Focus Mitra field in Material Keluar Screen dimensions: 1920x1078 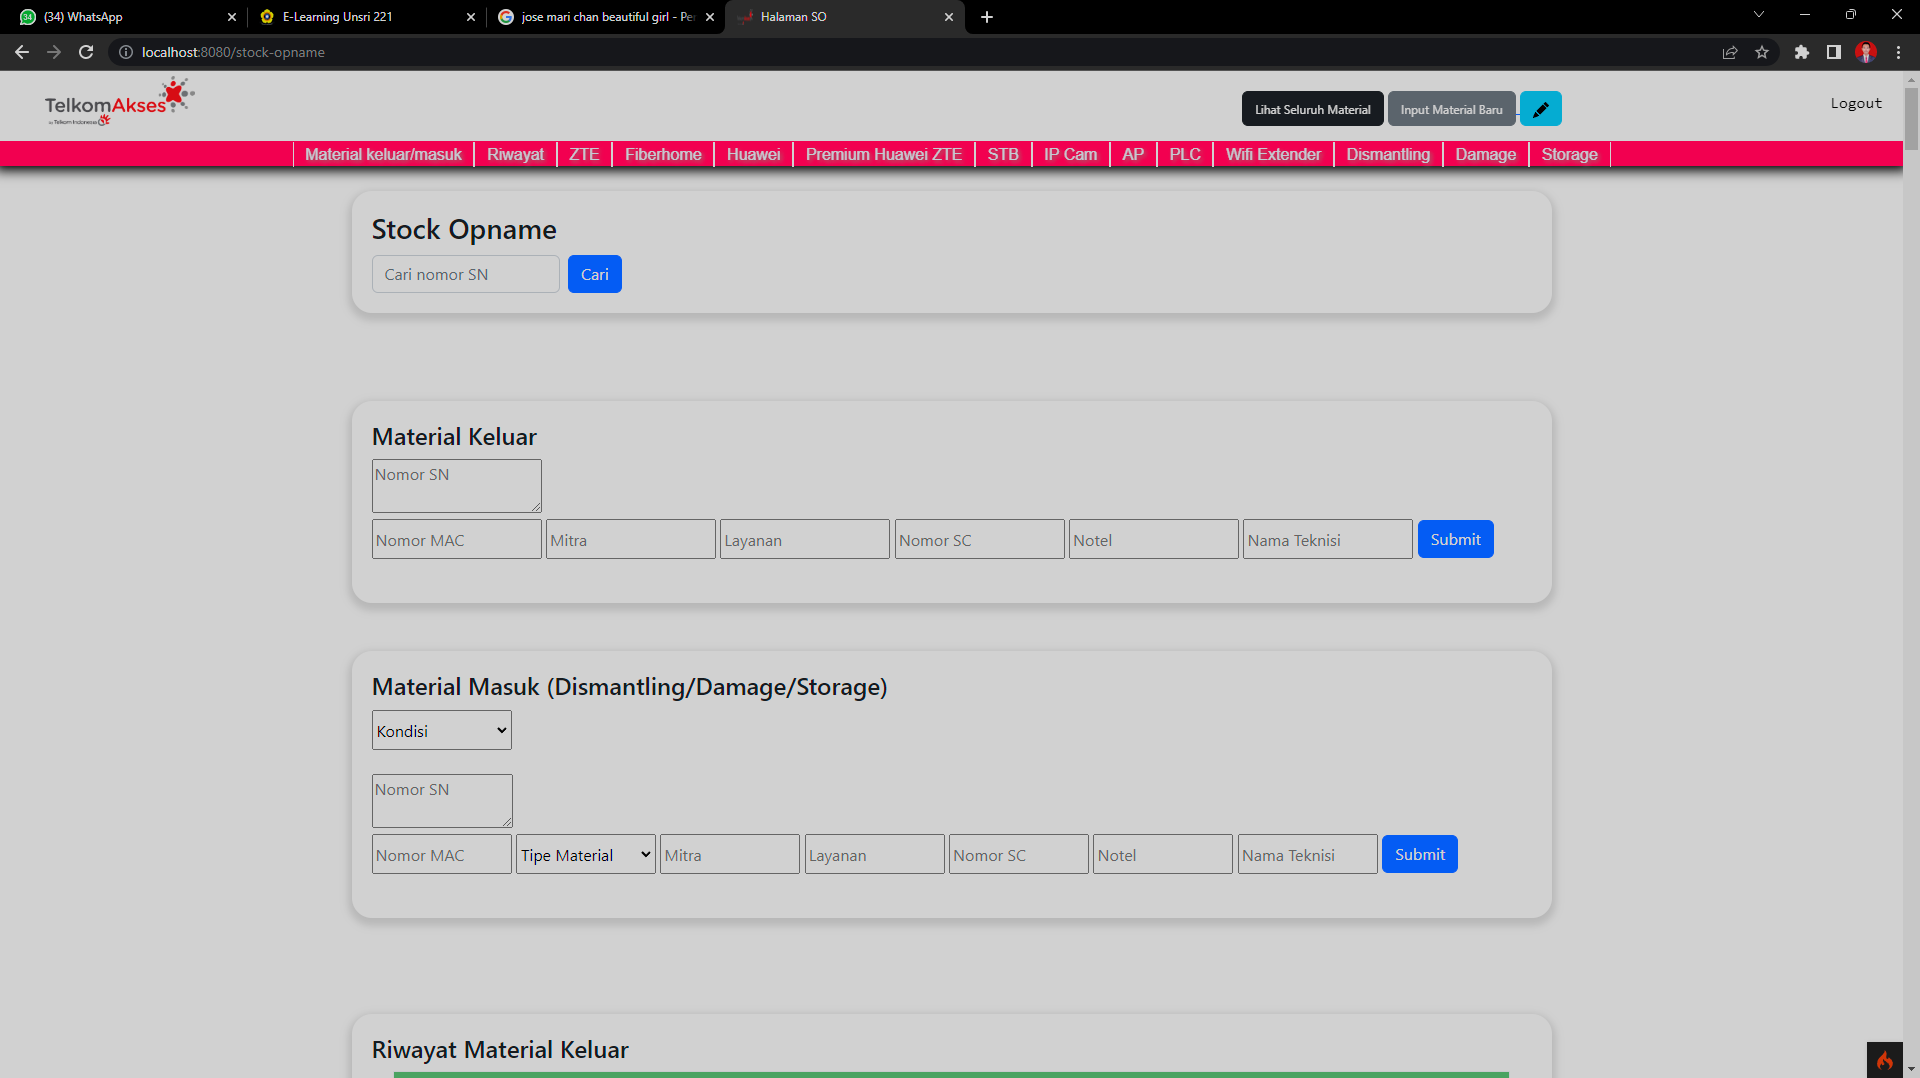pyautogui.click(x=631, y=539)
